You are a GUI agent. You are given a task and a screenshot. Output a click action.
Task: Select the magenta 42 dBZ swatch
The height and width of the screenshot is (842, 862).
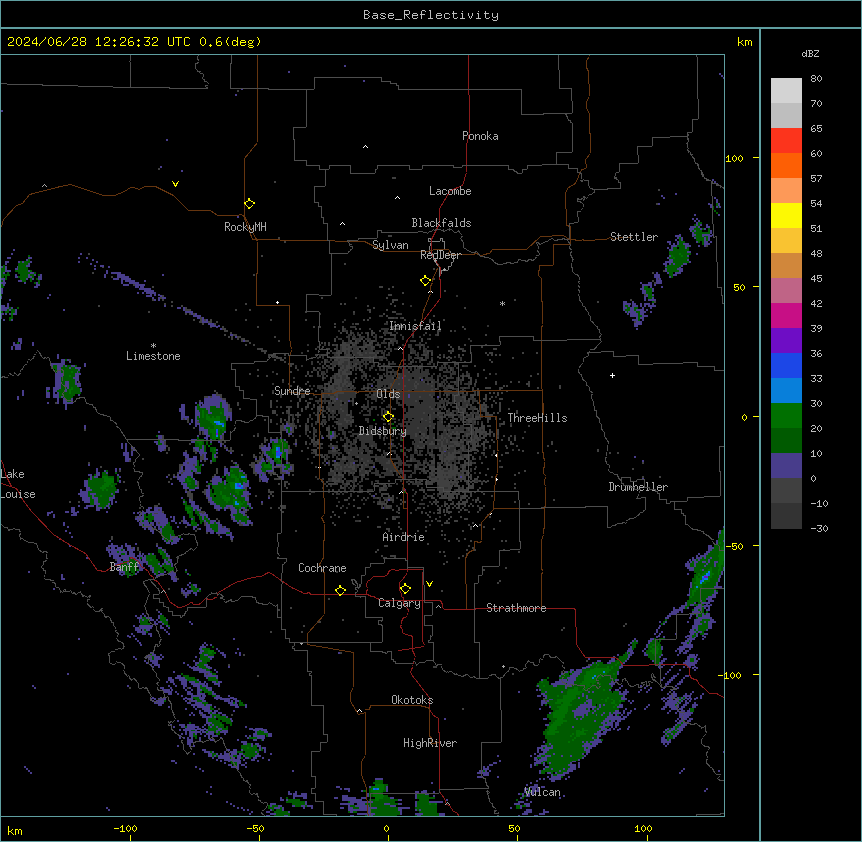click(786, 315)
